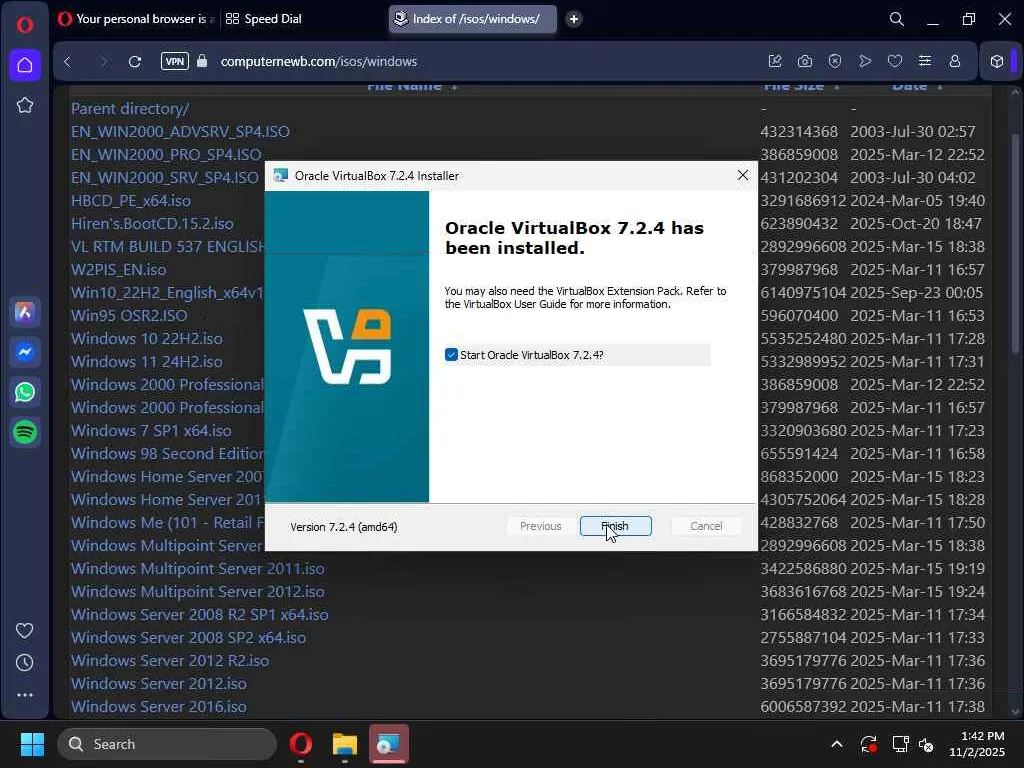Click the send arrow icon in toolbar
The width and height of the screenshot is (1024, 768).
tap(865, 61)
